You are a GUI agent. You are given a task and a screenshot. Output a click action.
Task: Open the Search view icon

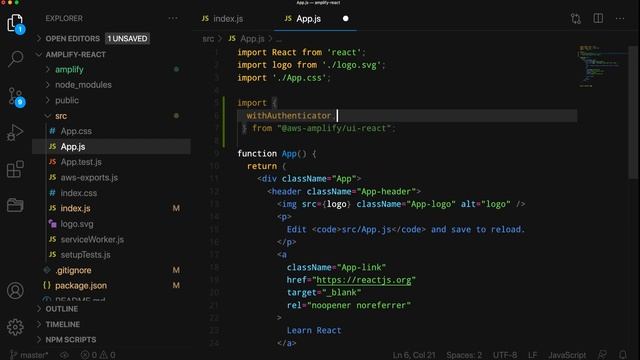(x=16, y=59)
